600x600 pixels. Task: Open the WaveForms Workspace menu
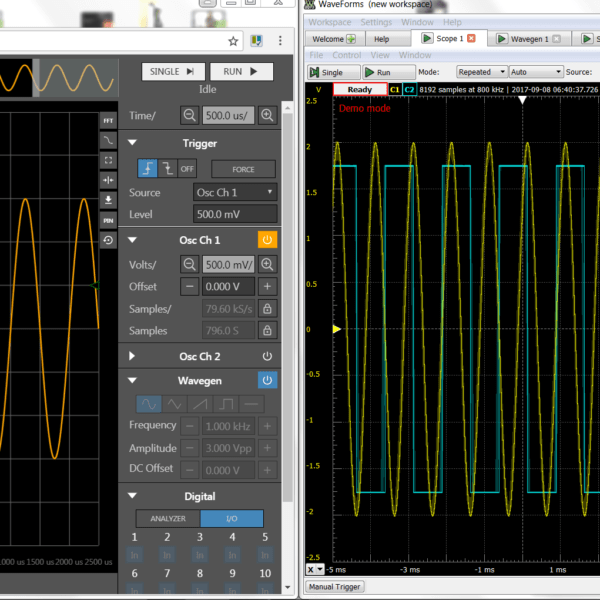click(329, 22)
